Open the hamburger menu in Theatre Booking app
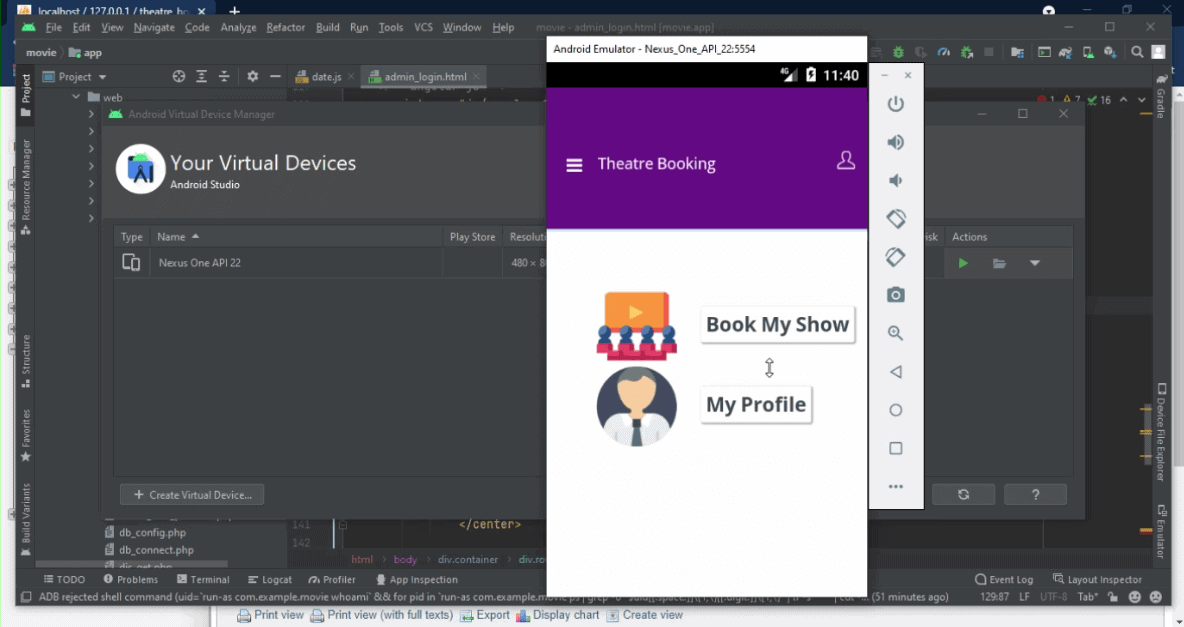 tap(574, 165)
